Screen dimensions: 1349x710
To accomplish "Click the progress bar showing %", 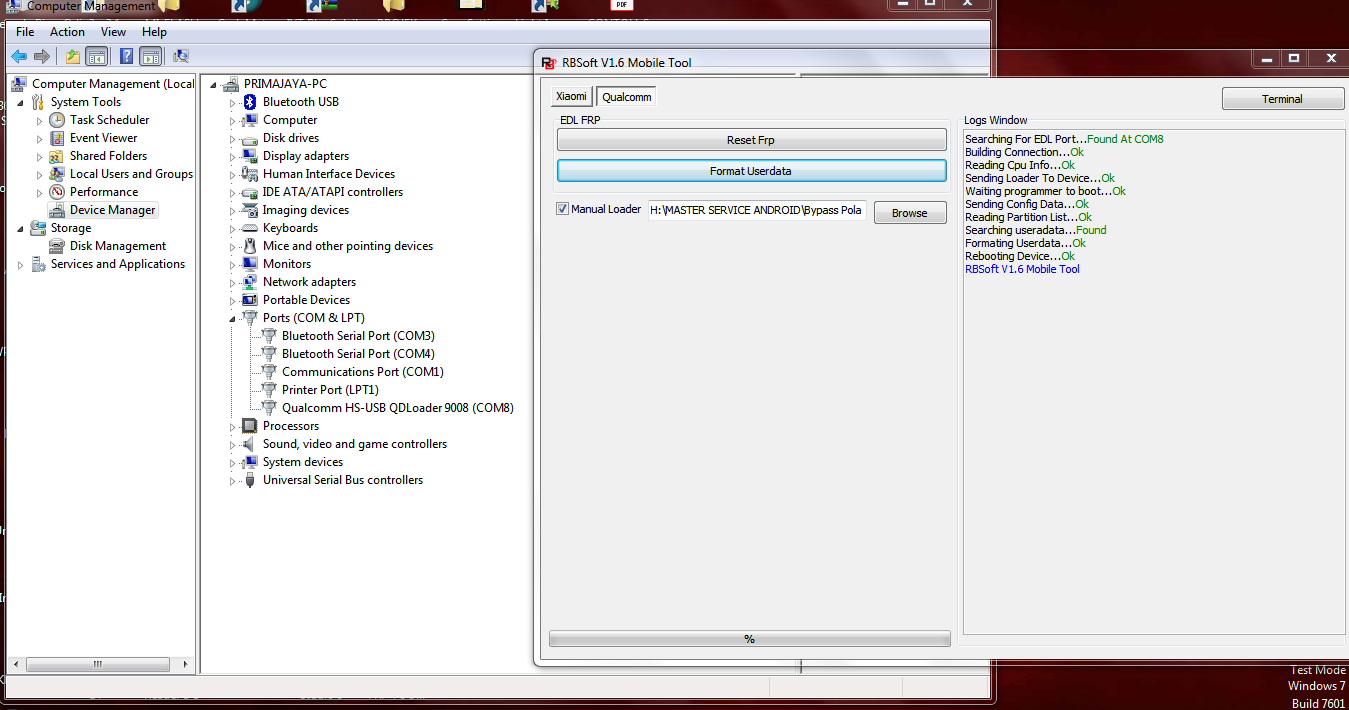I will tap(750, 639).
